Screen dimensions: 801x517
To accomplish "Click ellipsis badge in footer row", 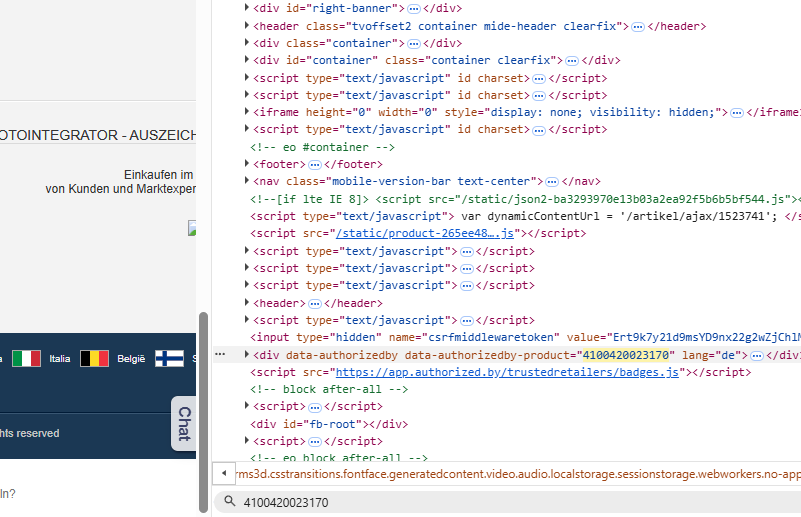I will tap(315, 164).
